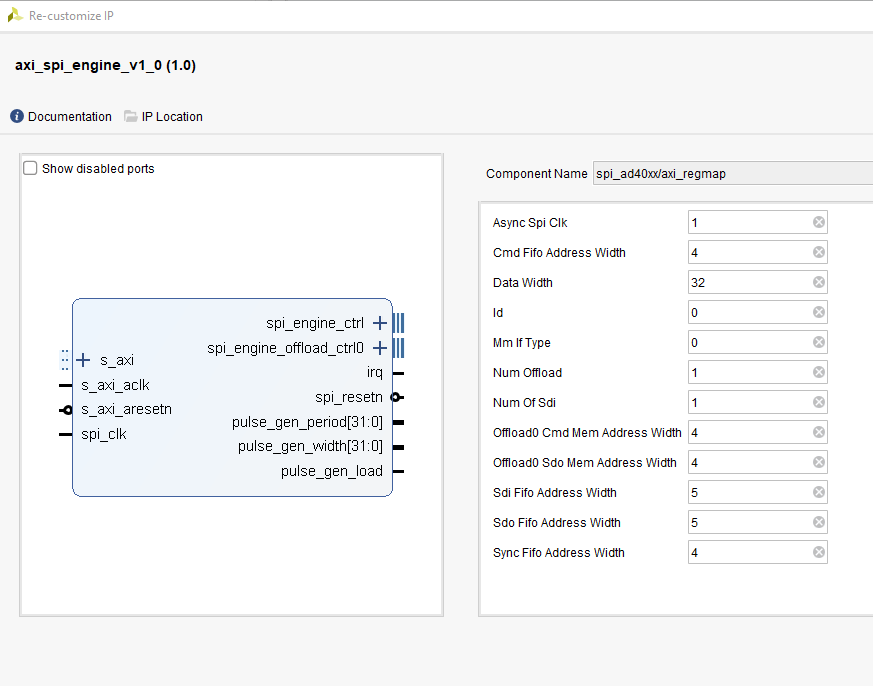Viewport: 873px width, 686px height.
Task: Clear the Async Spi Clk field value
Action: pyautogui.click(x=818, y=223)
